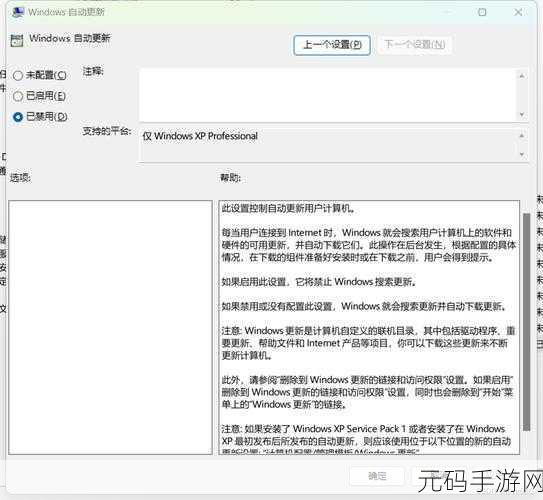The width and height of the screenshot is (543, 500).
Task: Click the Windows 自动更新 policy heading text
Action: pos(70,38)
